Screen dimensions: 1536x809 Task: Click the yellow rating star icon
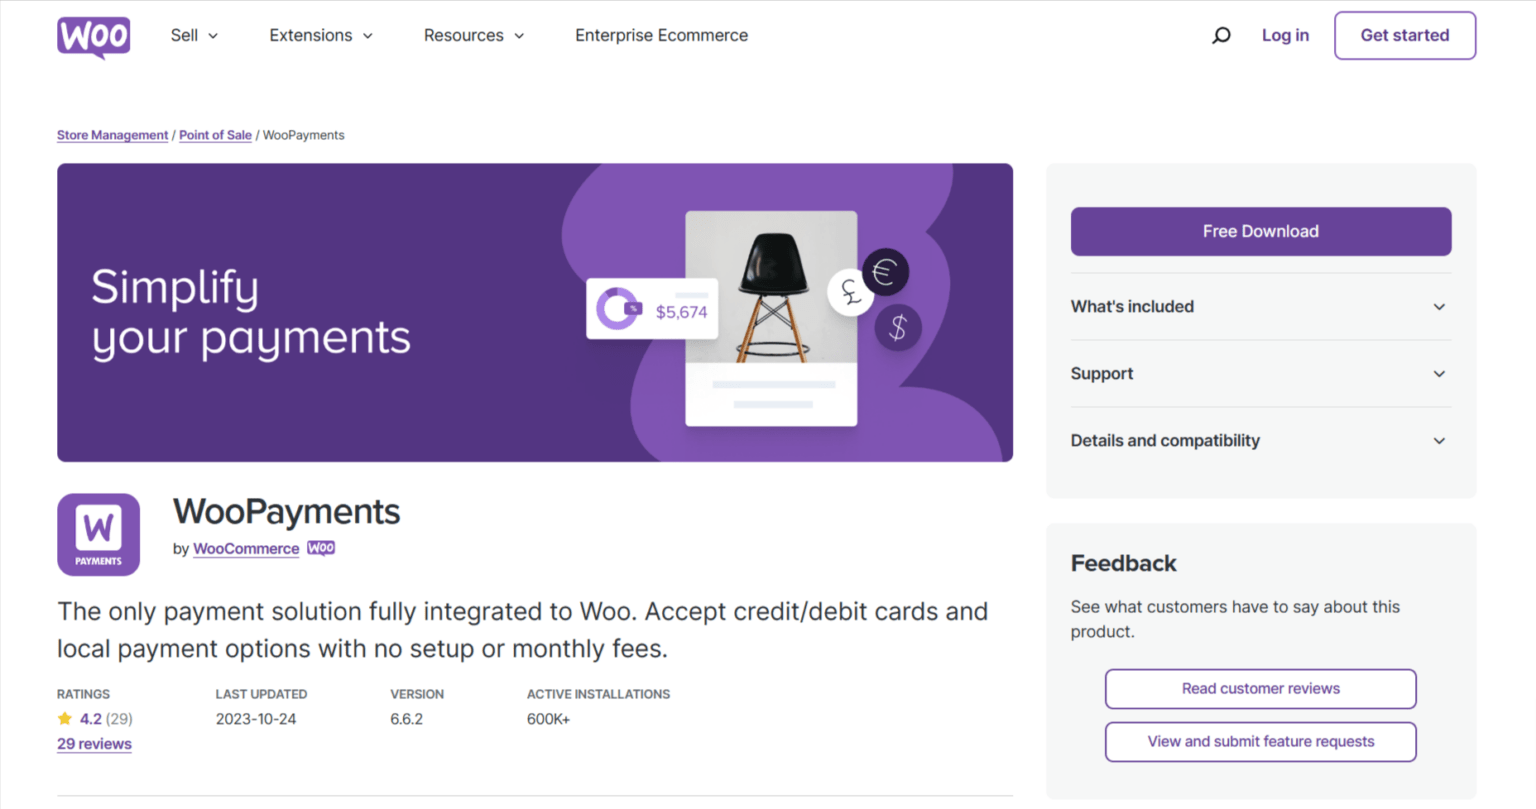tap(65, 719)
